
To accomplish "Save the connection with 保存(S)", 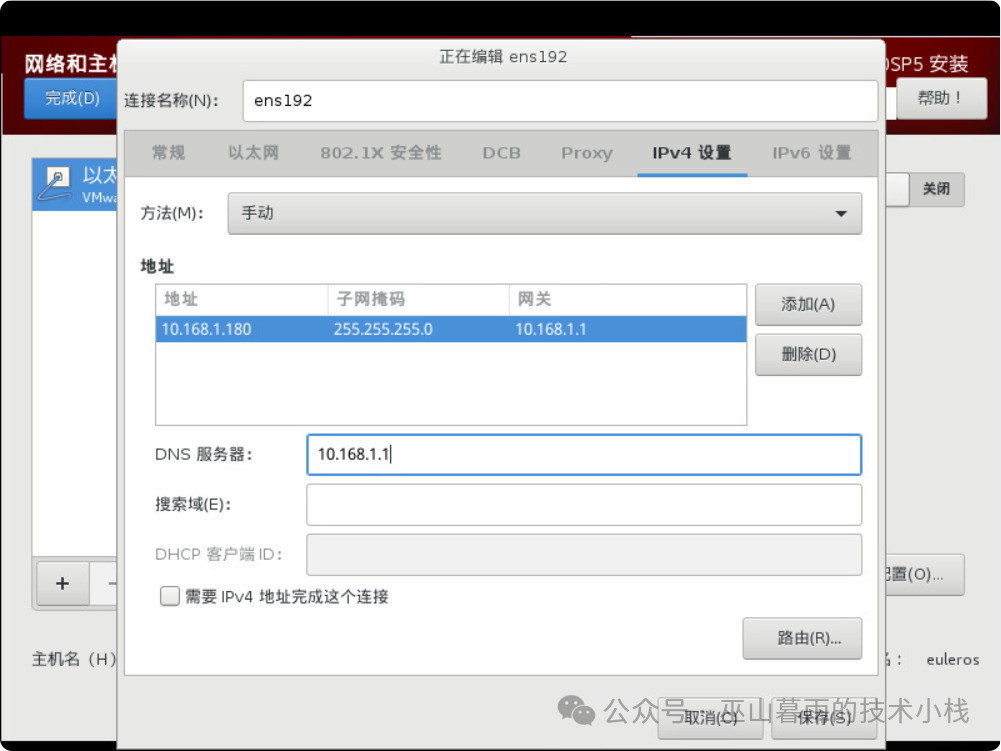I will pyautogui.click(x=826, y=719).
